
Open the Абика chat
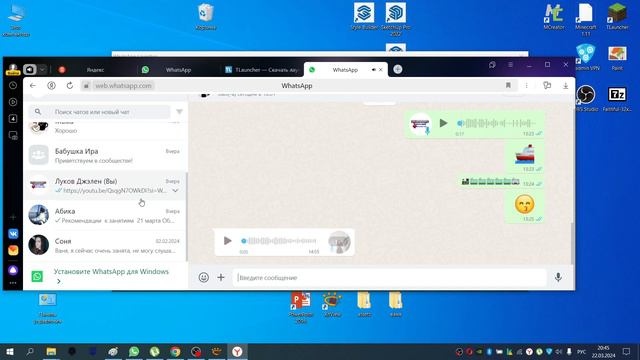pyautogui.click(x=105, y=215)
